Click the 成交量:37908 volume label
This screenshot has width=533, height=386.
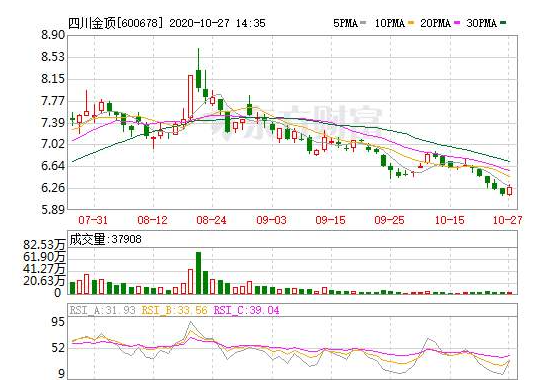point(105,240)
